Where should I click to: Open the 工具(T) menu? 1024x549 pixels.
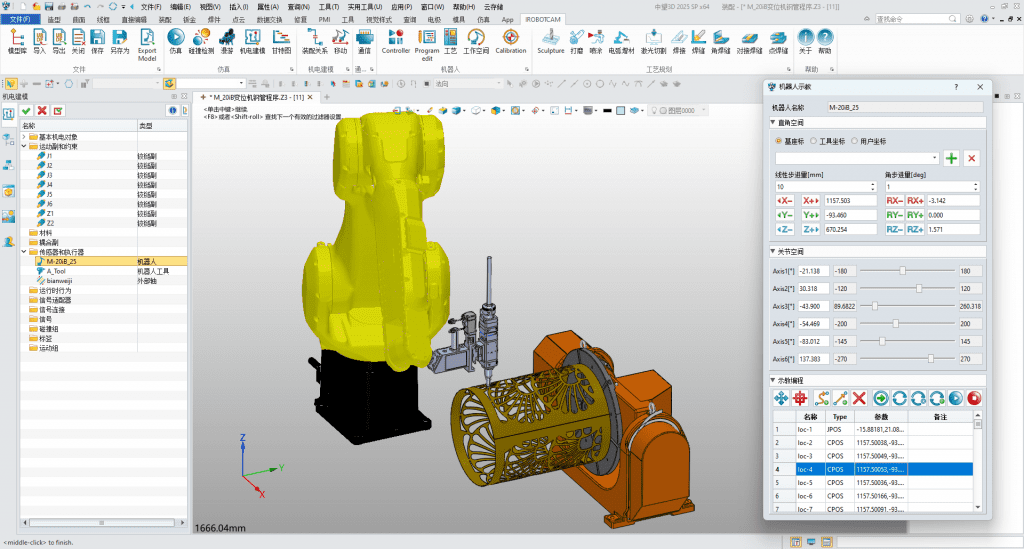329,6
